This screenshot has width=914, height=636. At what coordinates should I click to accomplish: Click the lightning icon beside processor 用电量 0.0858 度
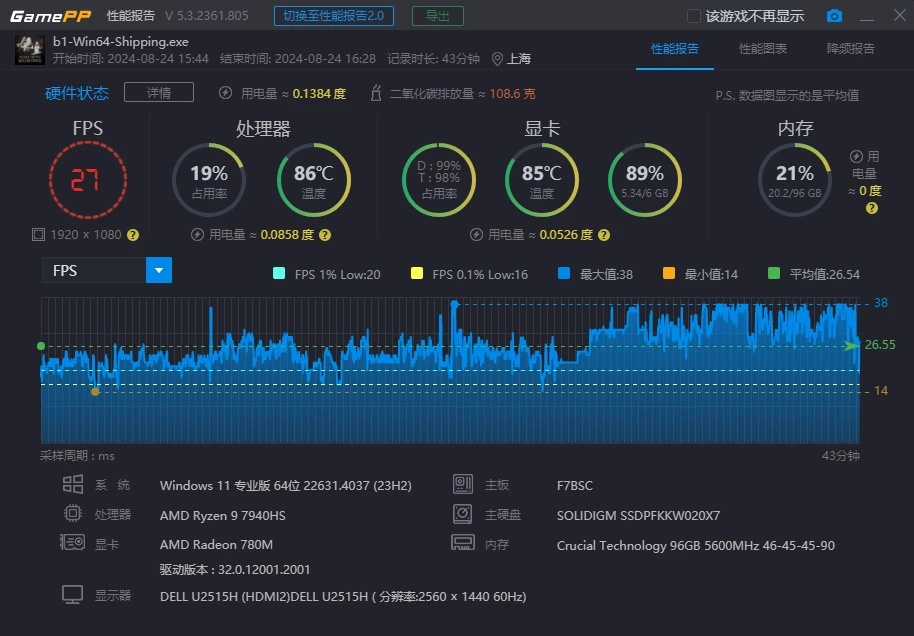tap(197, 234)
